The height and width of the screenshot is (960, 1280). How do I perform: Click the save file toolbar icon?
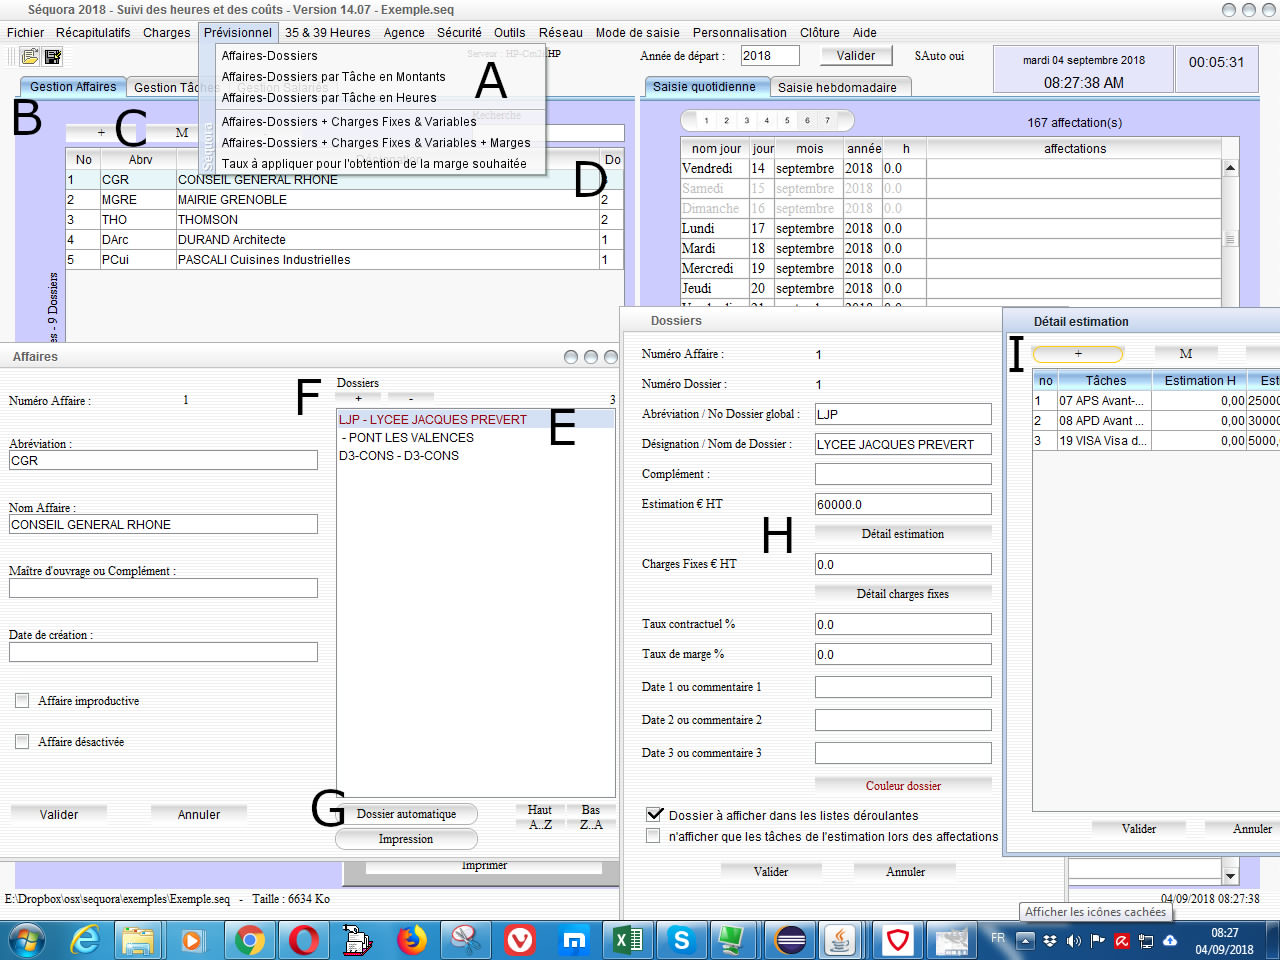click(53, 57)
